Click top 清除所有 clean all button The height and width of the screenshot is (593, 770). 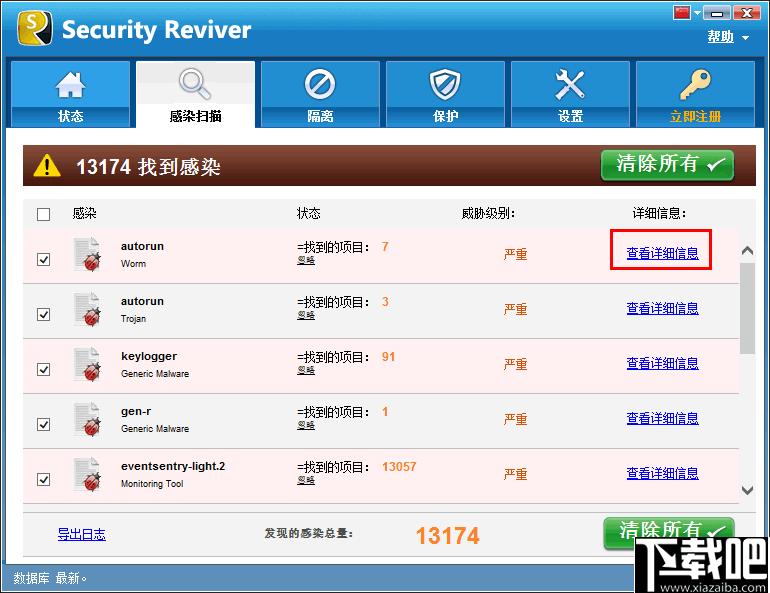pyautogui.click(x=667, y=165)
